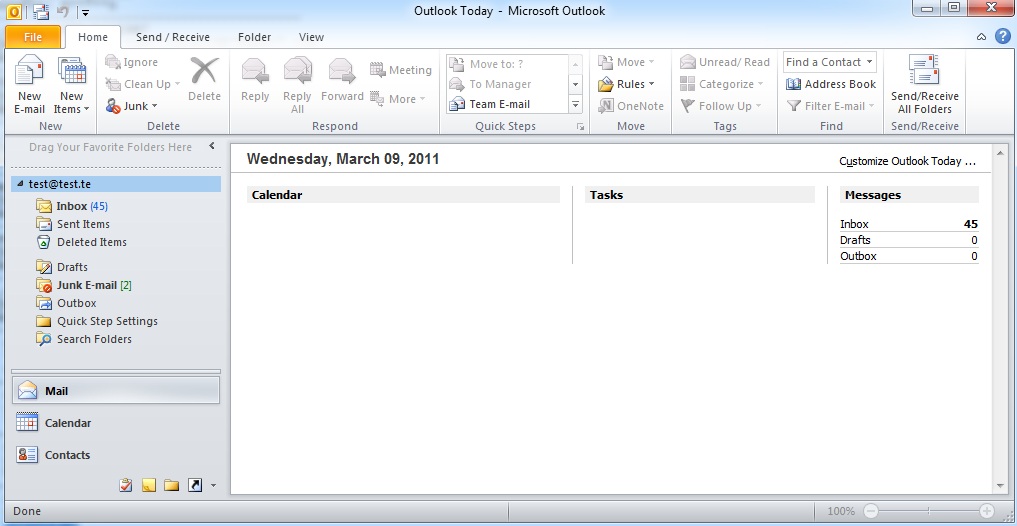Click the Reply All button
Image resolution: width=1017 pixels, height=526 pixels.
(x=297, y=84)
